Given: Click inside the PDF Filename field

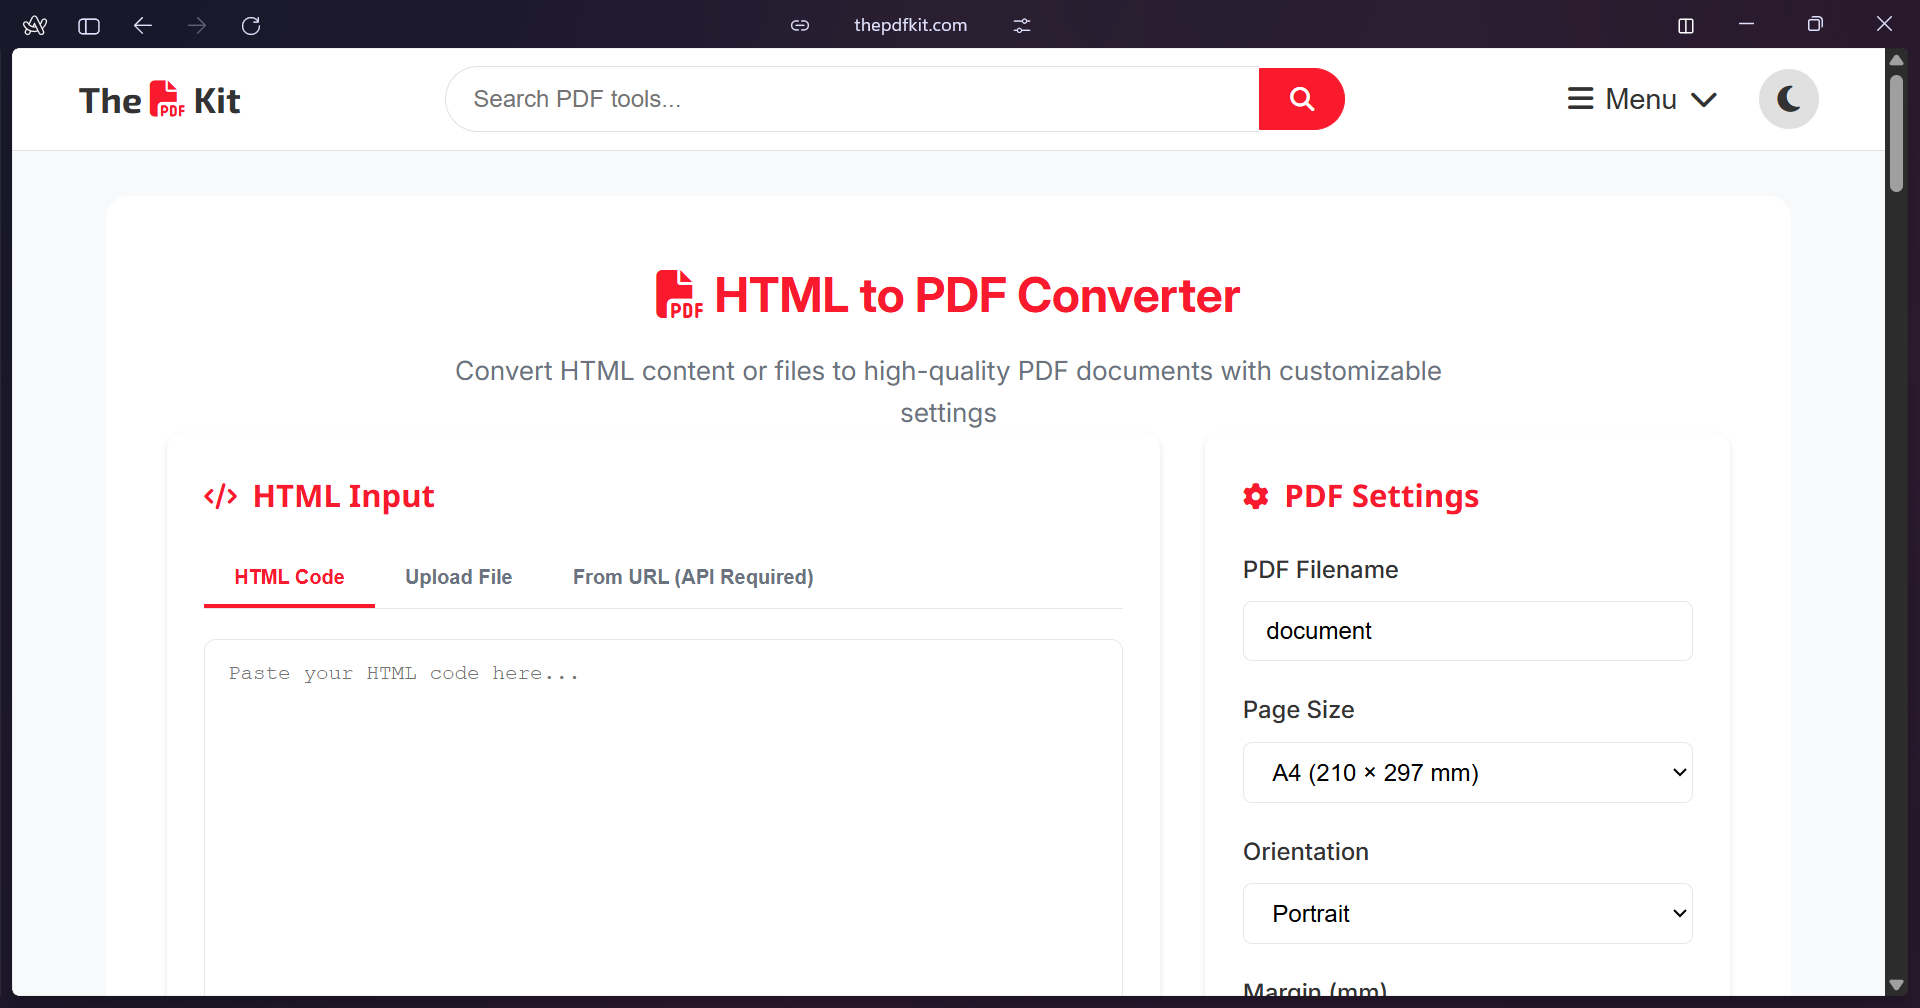Looking at the screenshot, I should [1467, 631].
